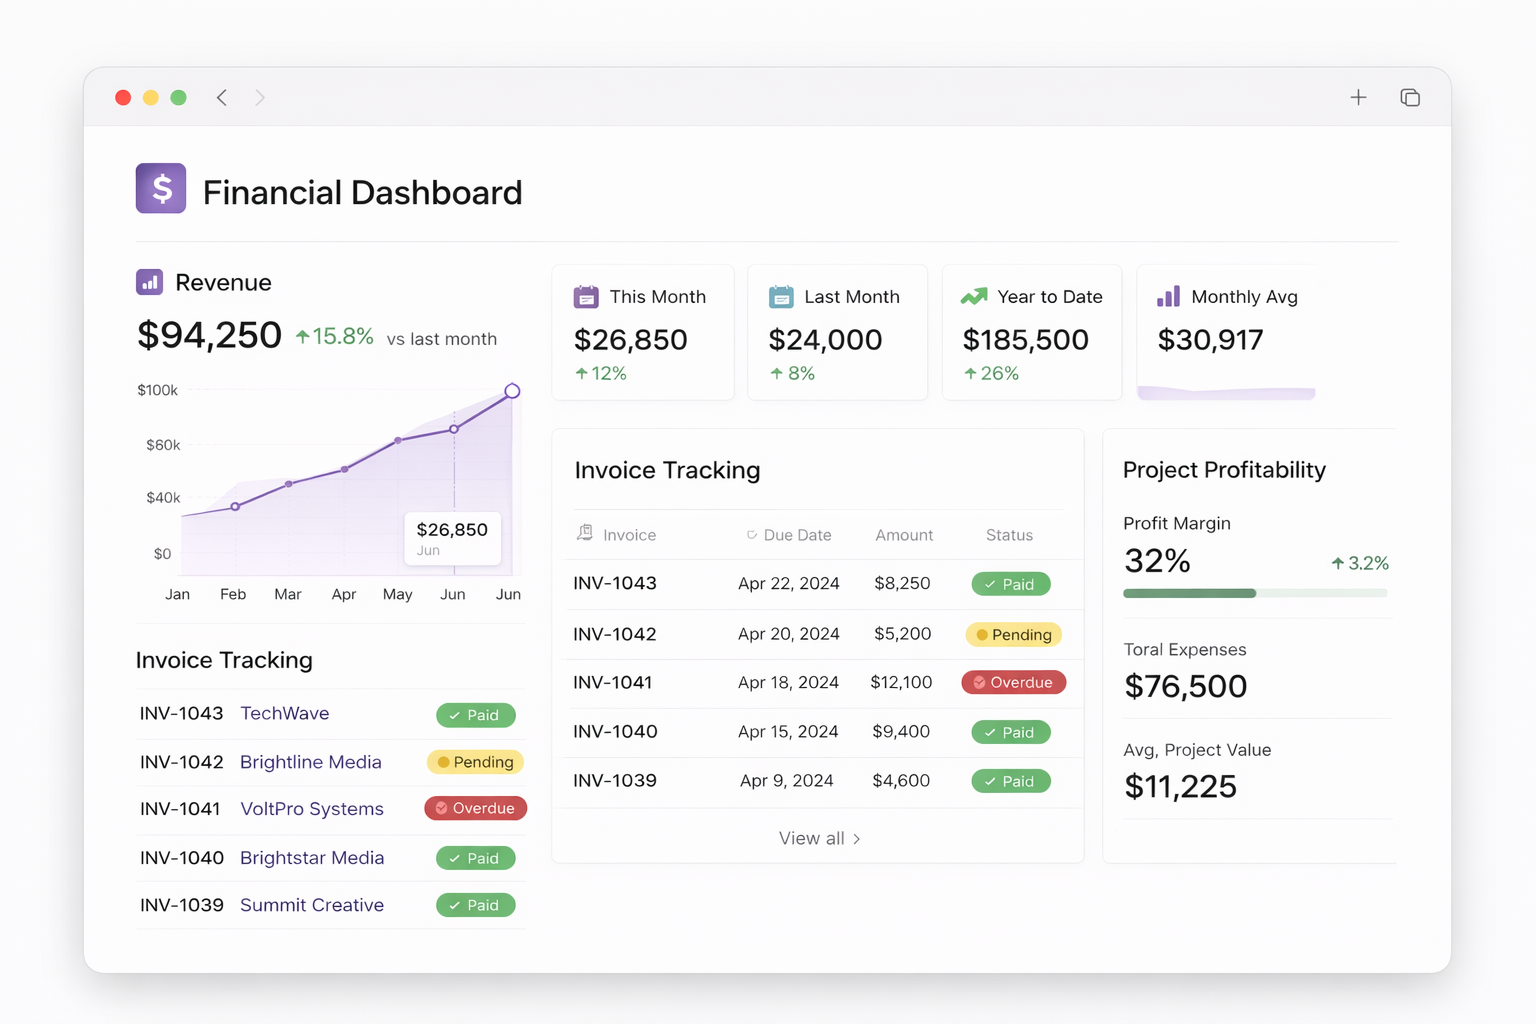Click the 12% change under This Month
This screenshot has width=1536, height=1024.
click(x=601, y=373)
